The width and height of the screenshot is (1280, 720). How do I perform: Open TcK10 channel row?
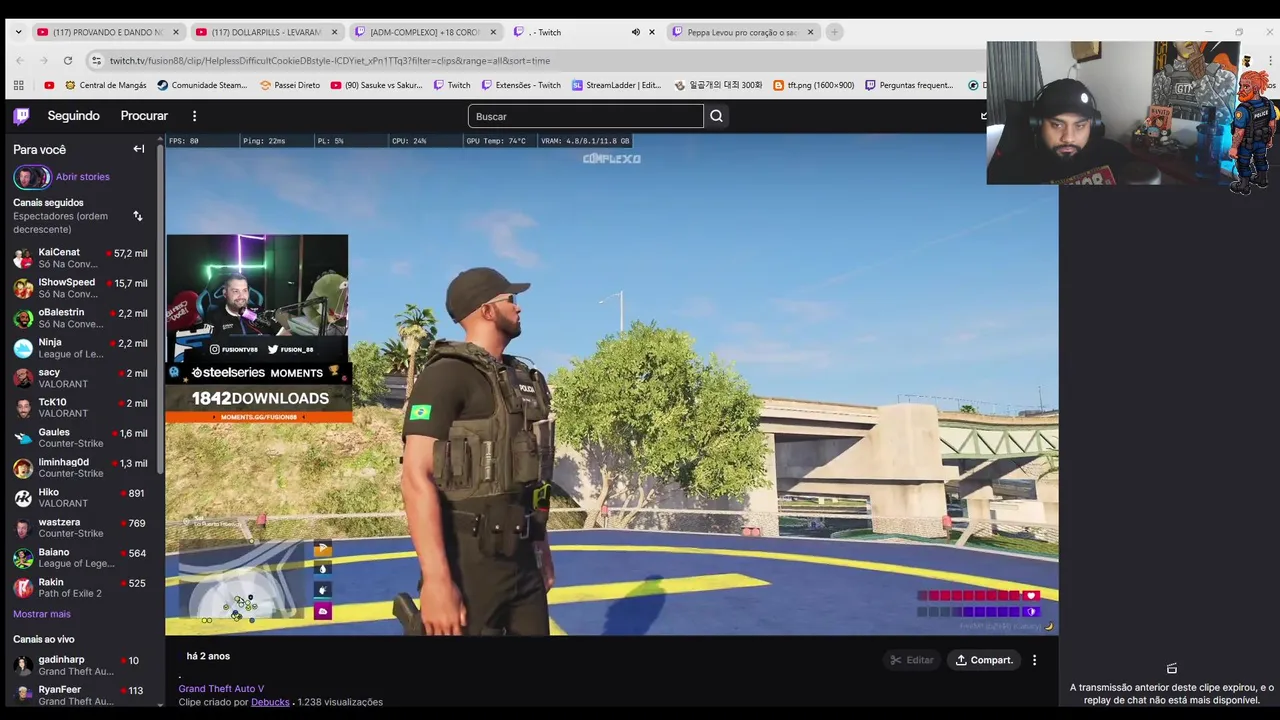(80, 408)
